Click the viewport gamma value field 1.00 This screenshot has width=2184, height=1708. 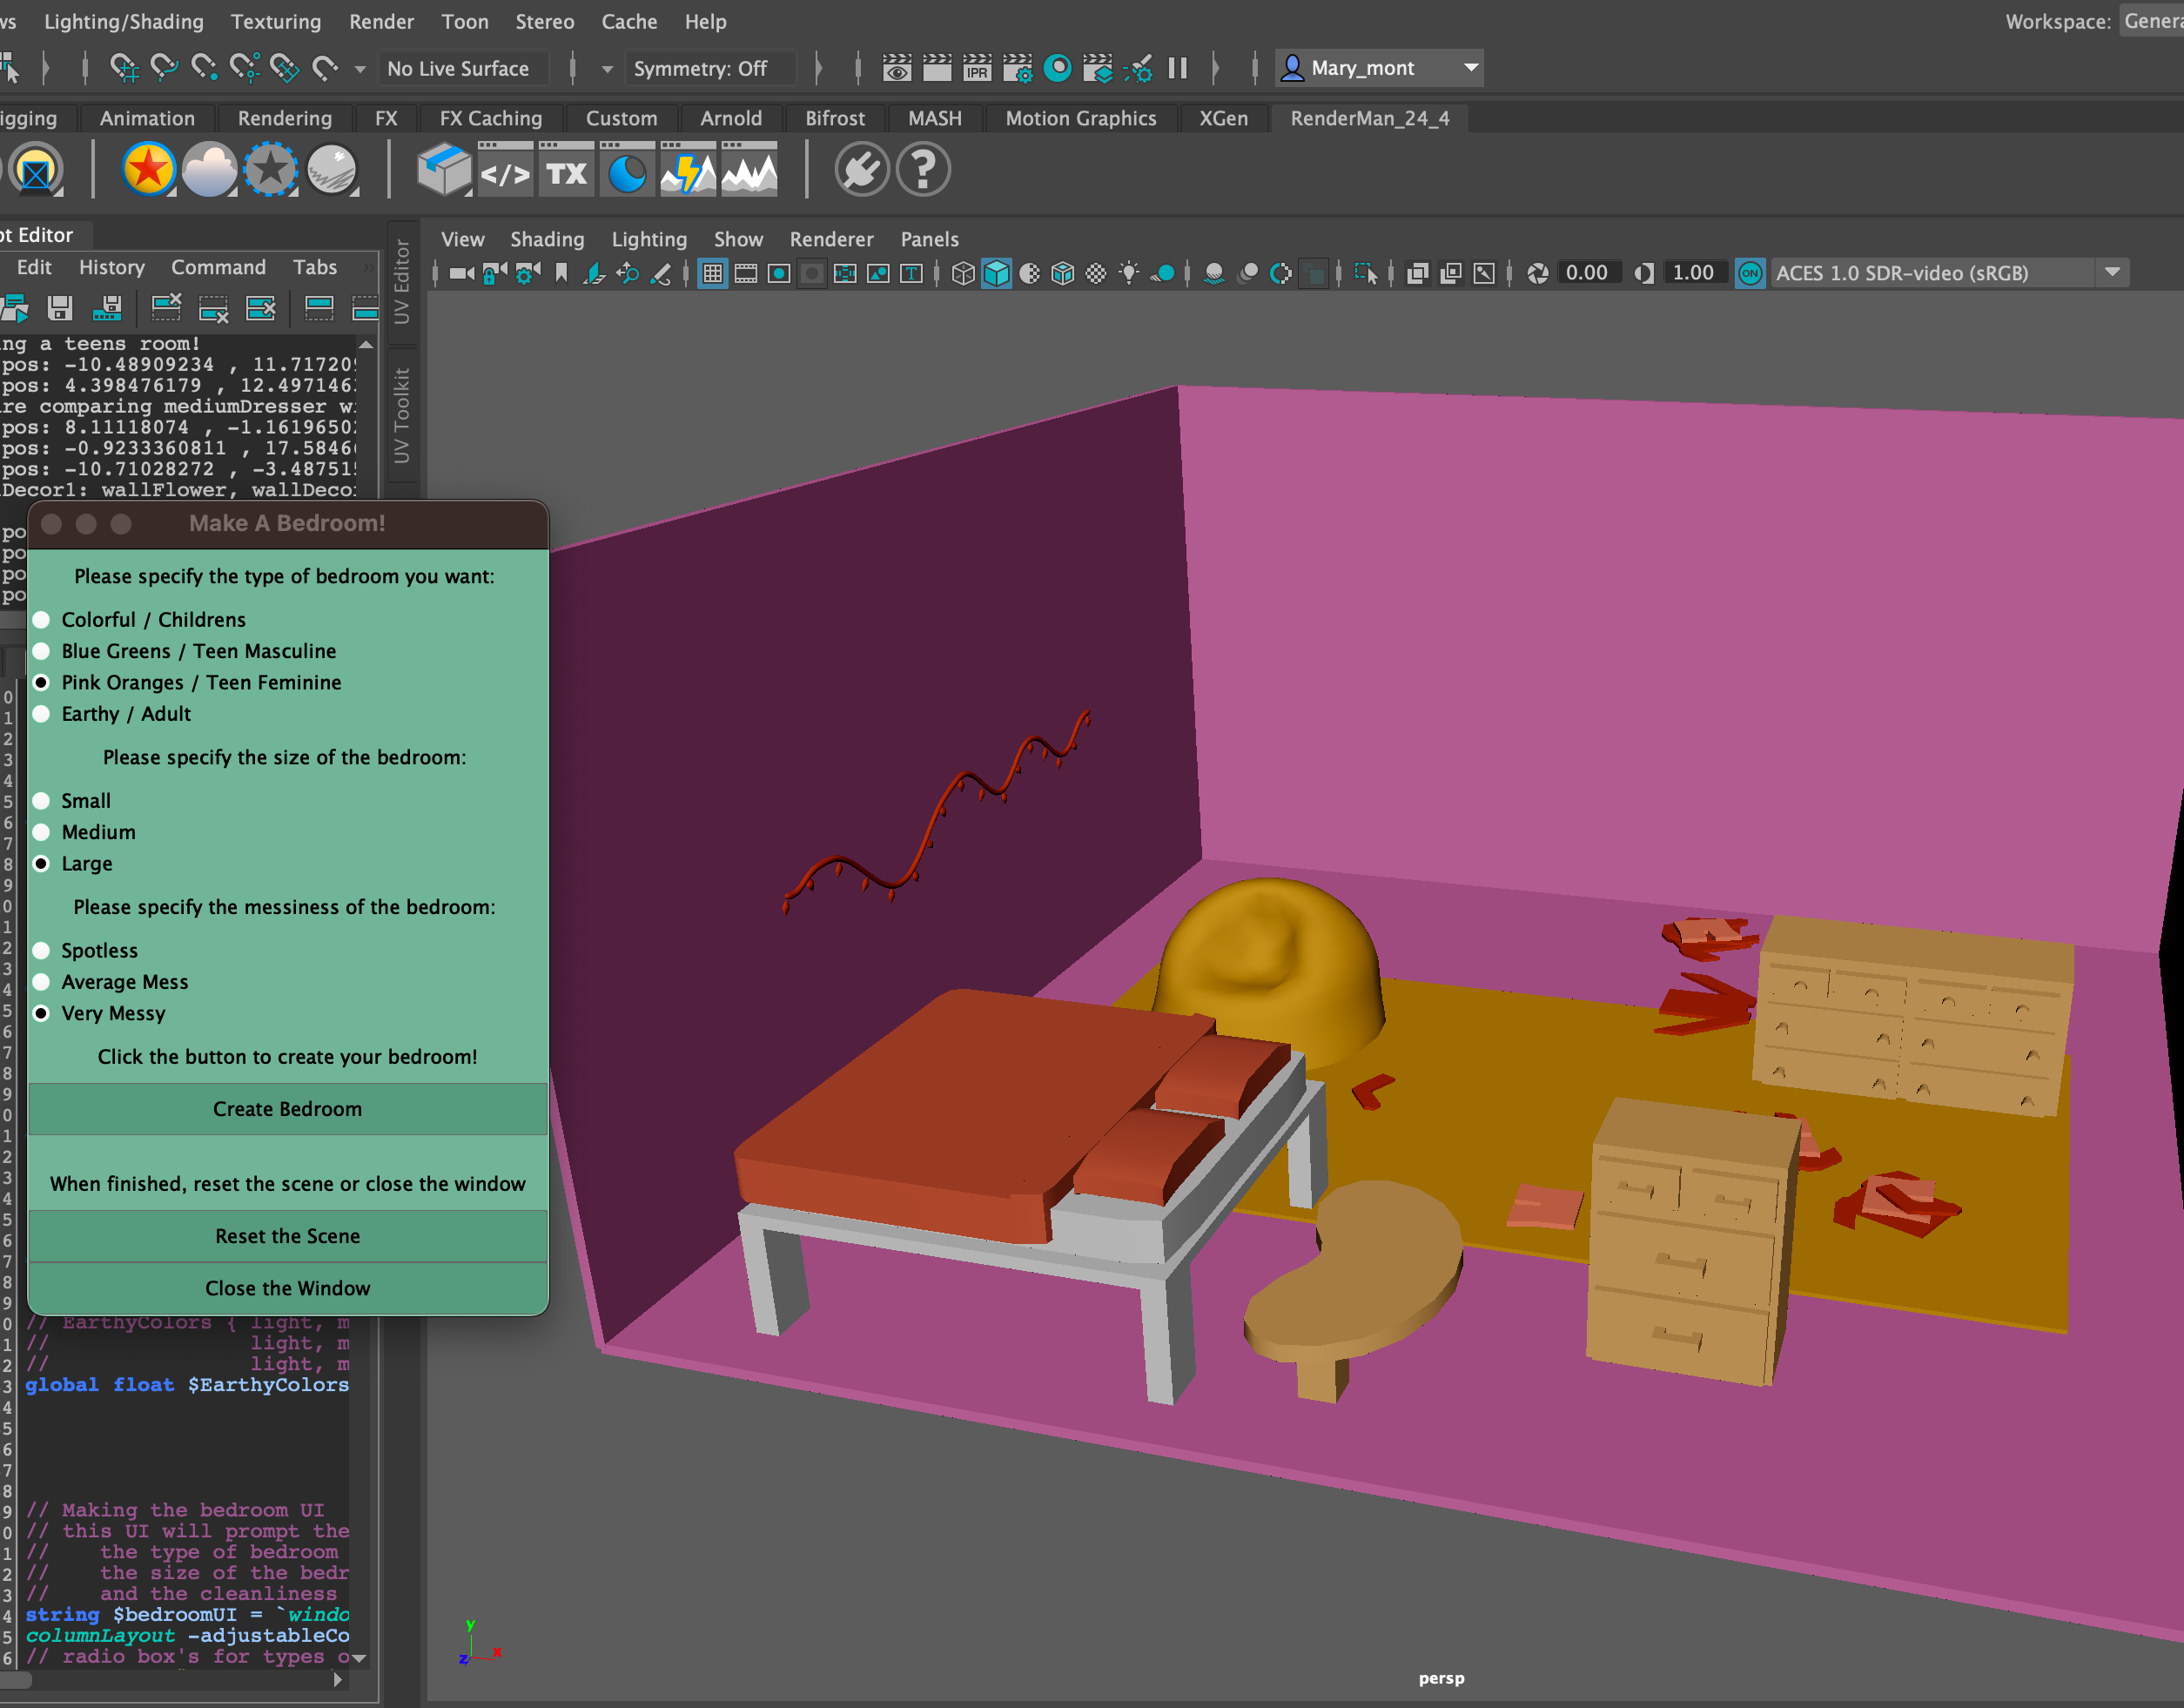coord(1692,272)
